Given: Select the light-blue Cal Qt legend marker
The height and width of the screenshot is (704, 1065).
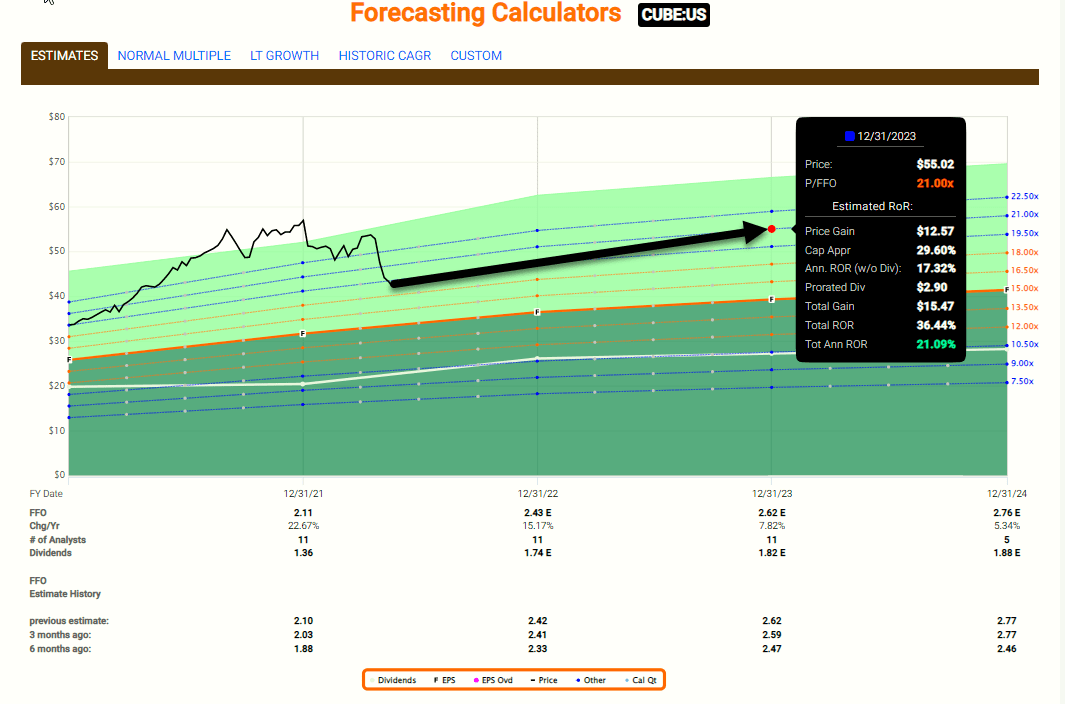Looking at the screenshot, I should pos(626,680).
